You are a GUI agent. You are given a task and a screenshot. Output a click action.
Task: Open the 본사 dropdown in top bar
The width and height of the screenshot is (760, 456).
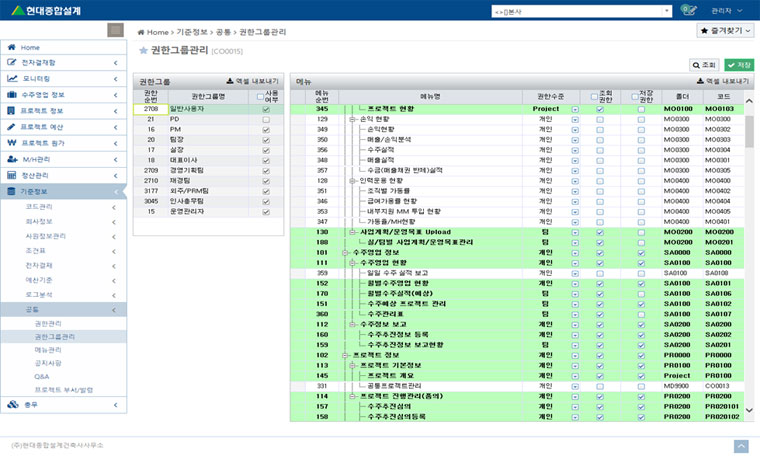click(581, 10)
